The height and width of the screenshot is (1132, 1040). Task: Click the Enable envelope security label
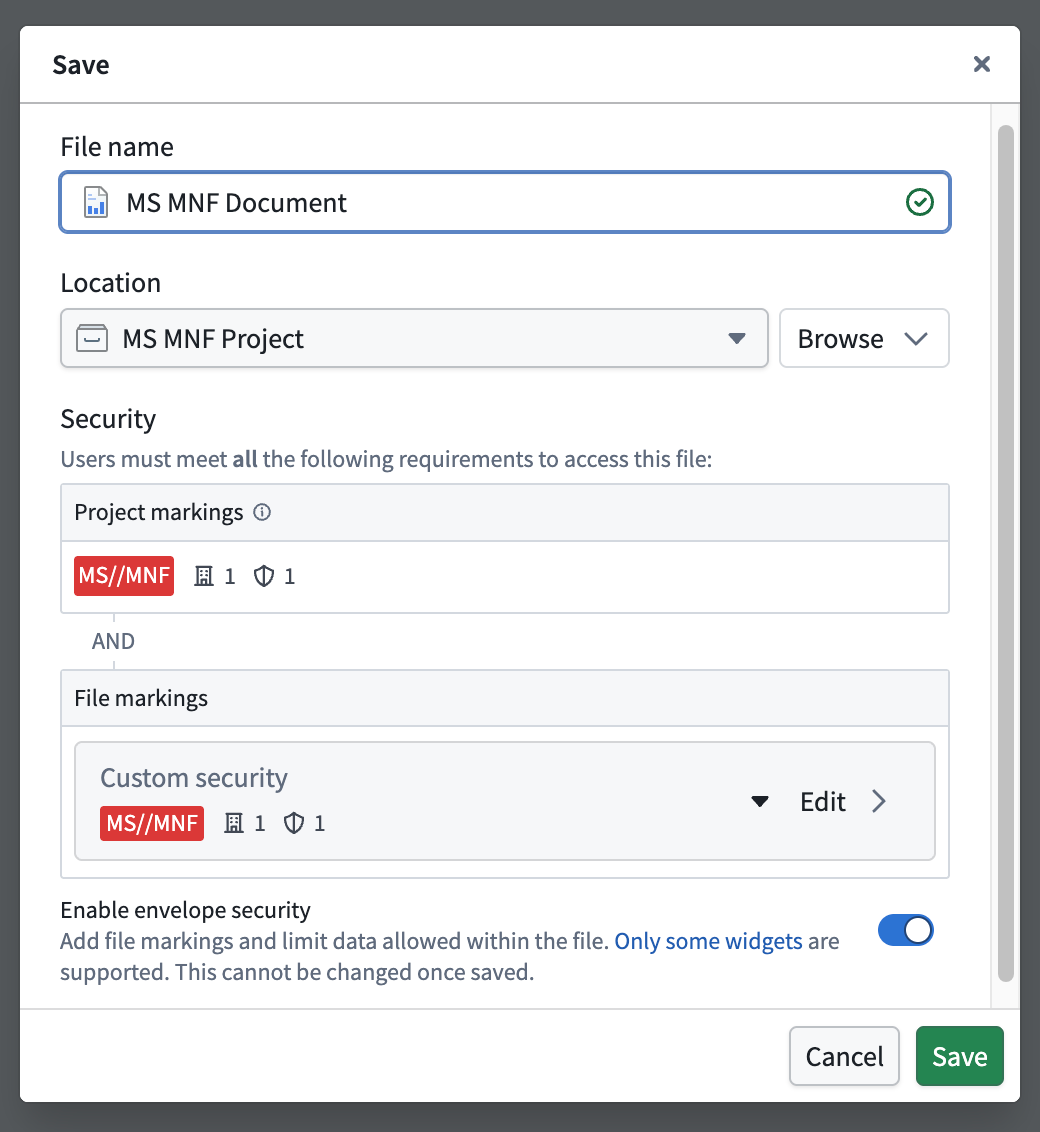pyautogui.click(x=185, y=910)
